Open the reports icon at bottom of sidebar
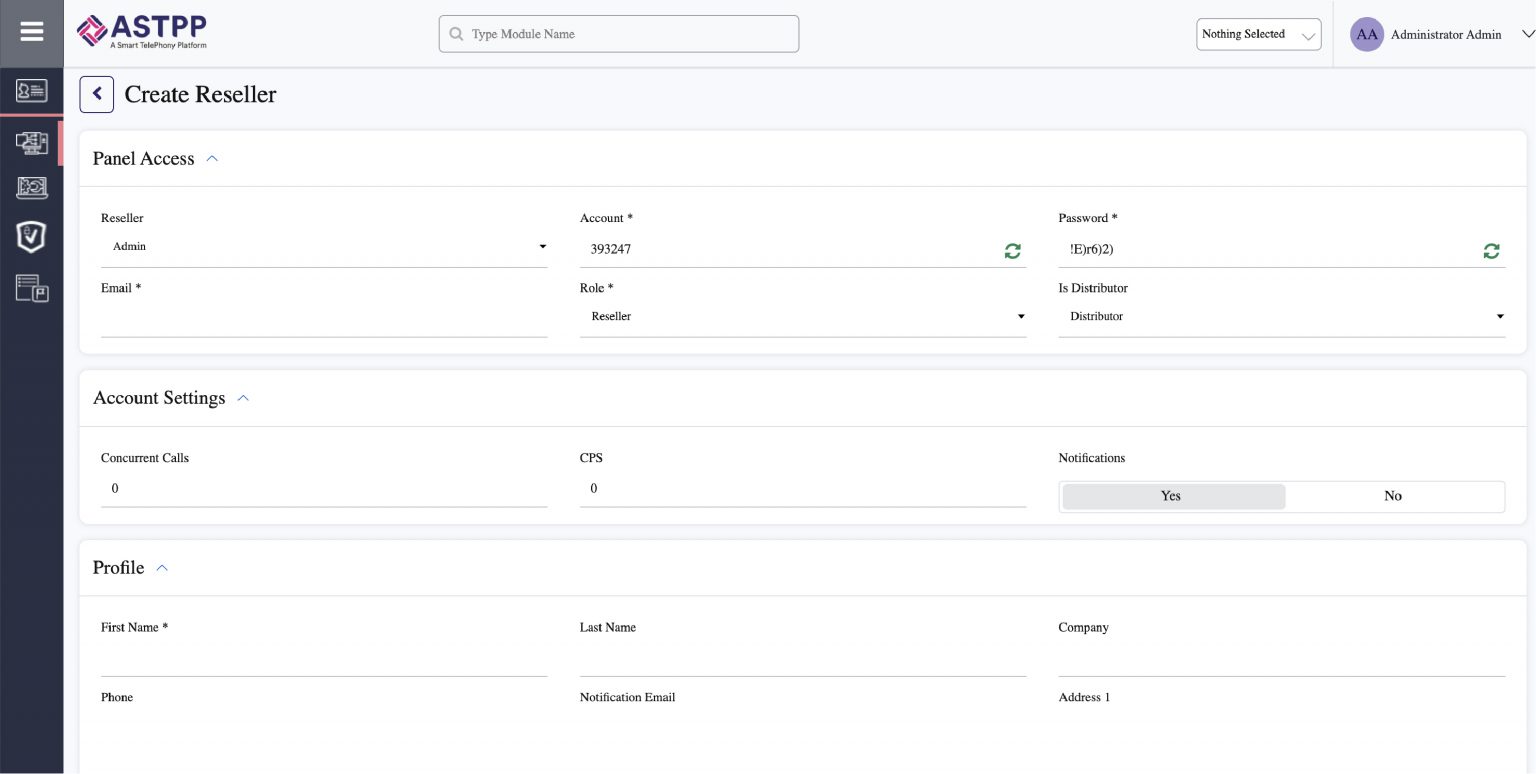 point(31,289)
